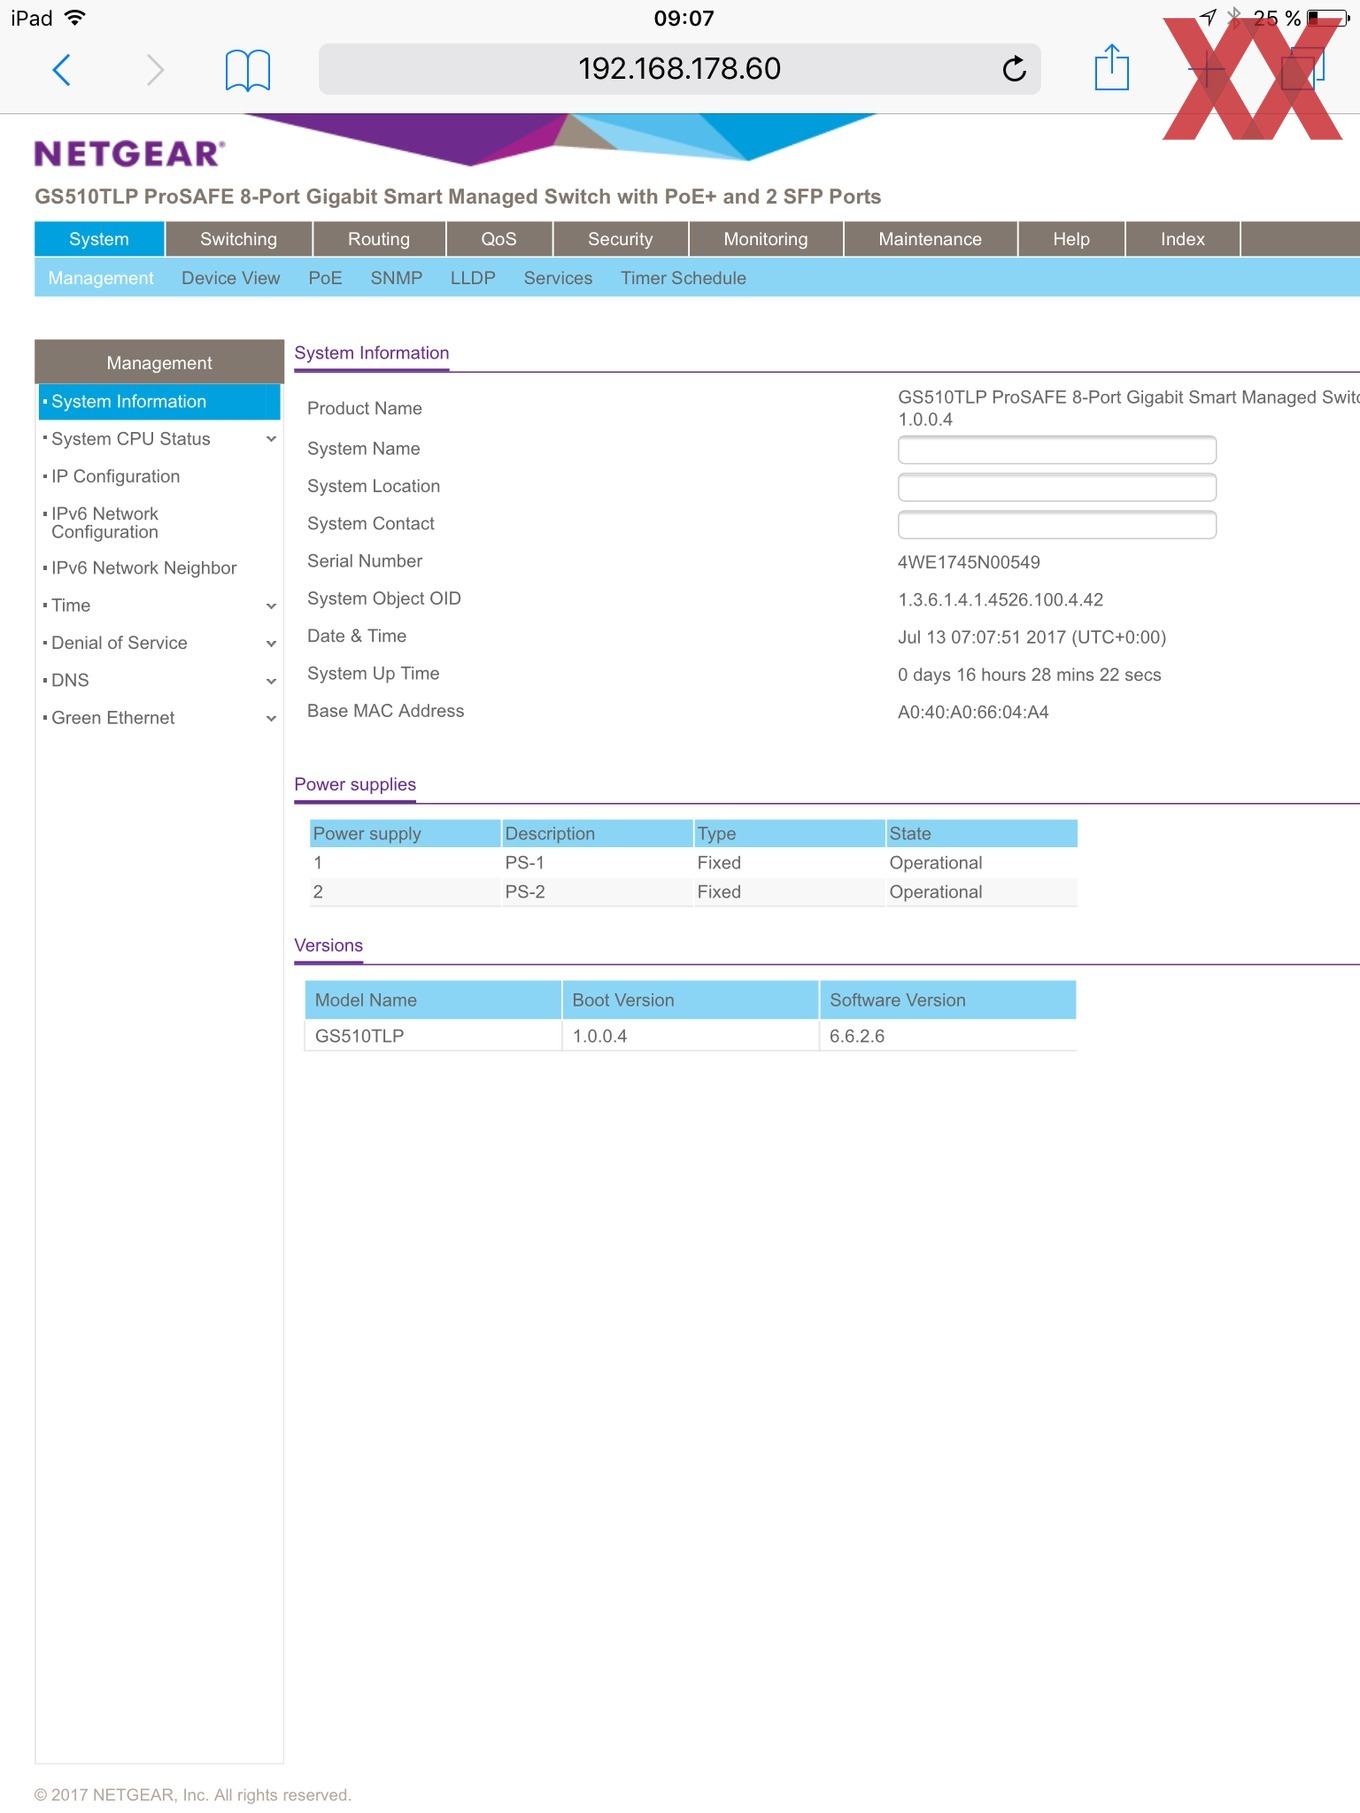
Task: Click the Management sidebar header
Action: coord(159,362)
